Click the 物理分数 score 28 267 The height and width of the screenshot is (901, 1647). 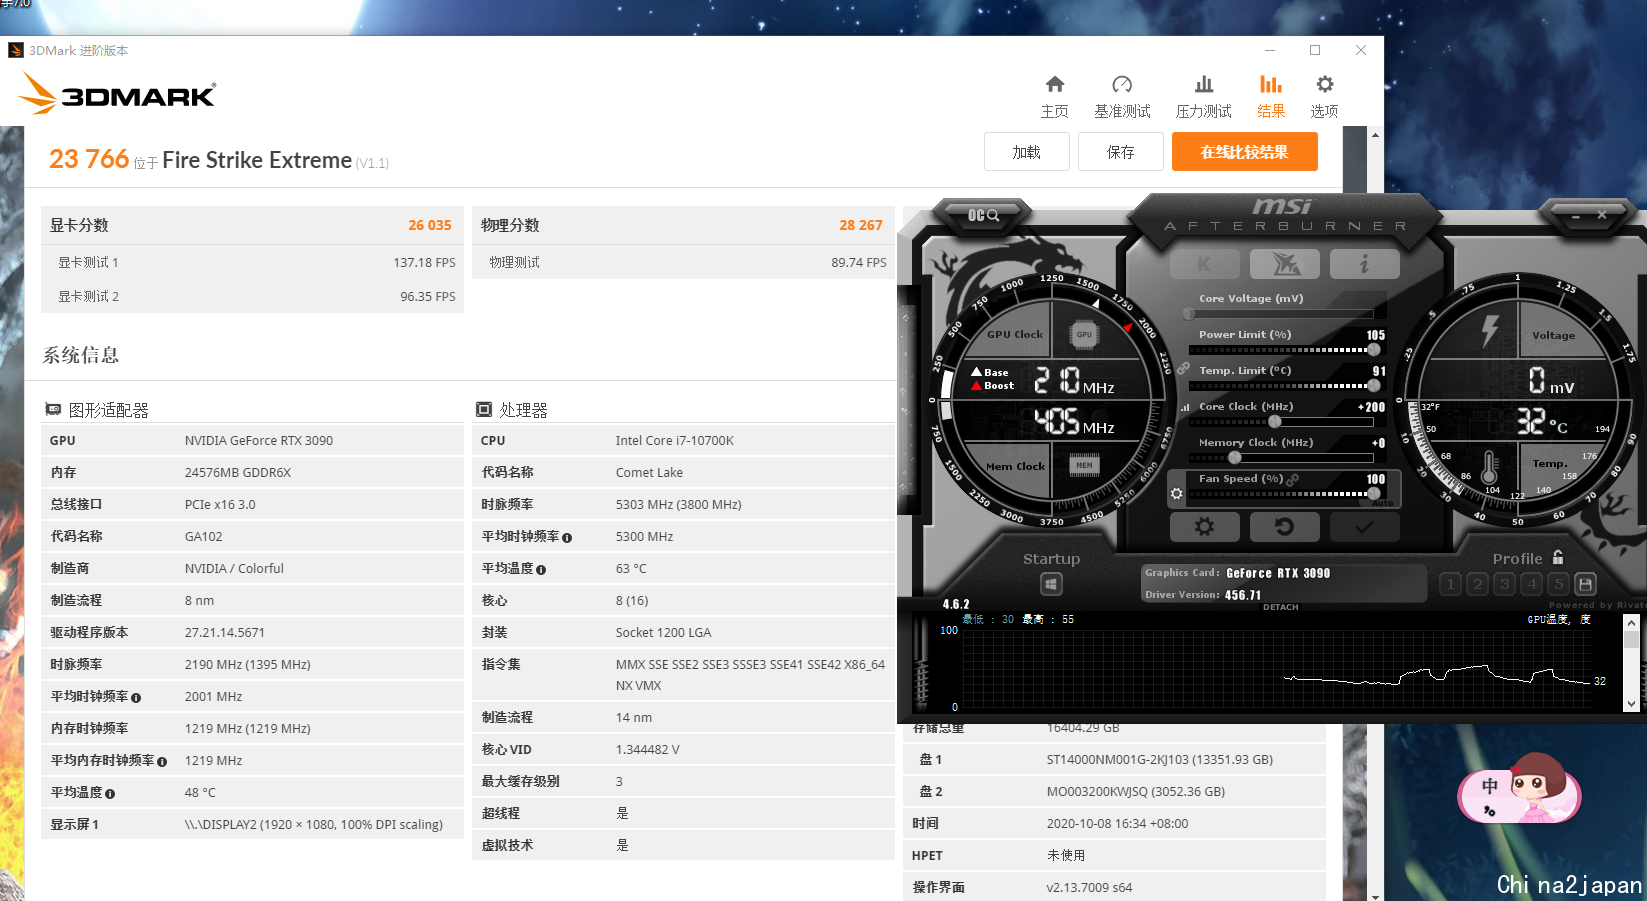(861, 225)
